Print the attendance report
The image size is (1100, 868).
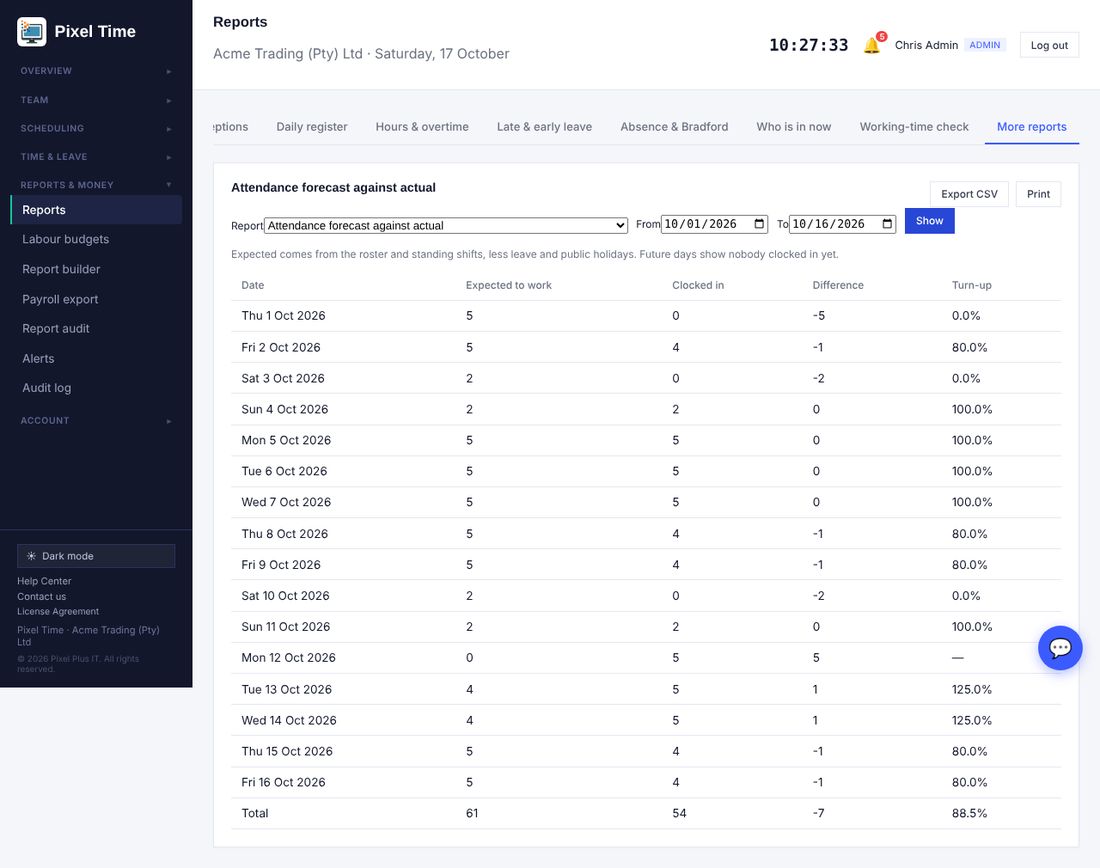click(1038, 194)
